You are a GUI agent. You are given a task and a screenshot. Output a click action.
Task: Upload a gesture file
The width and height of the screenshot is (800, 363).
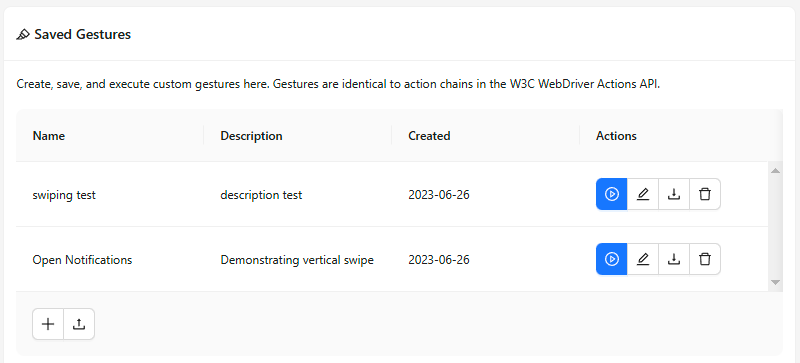[79, 324]
